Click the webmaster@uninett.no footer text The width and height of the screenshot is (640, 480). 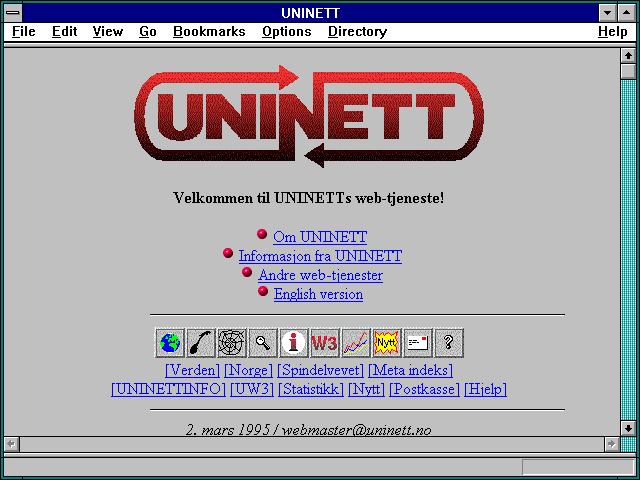356,430
